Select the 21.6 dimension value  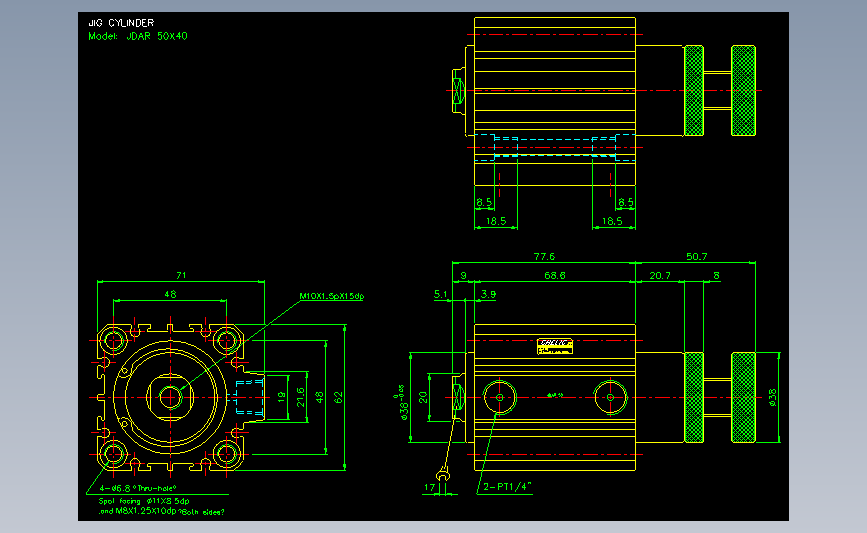[x=300, y=397]
